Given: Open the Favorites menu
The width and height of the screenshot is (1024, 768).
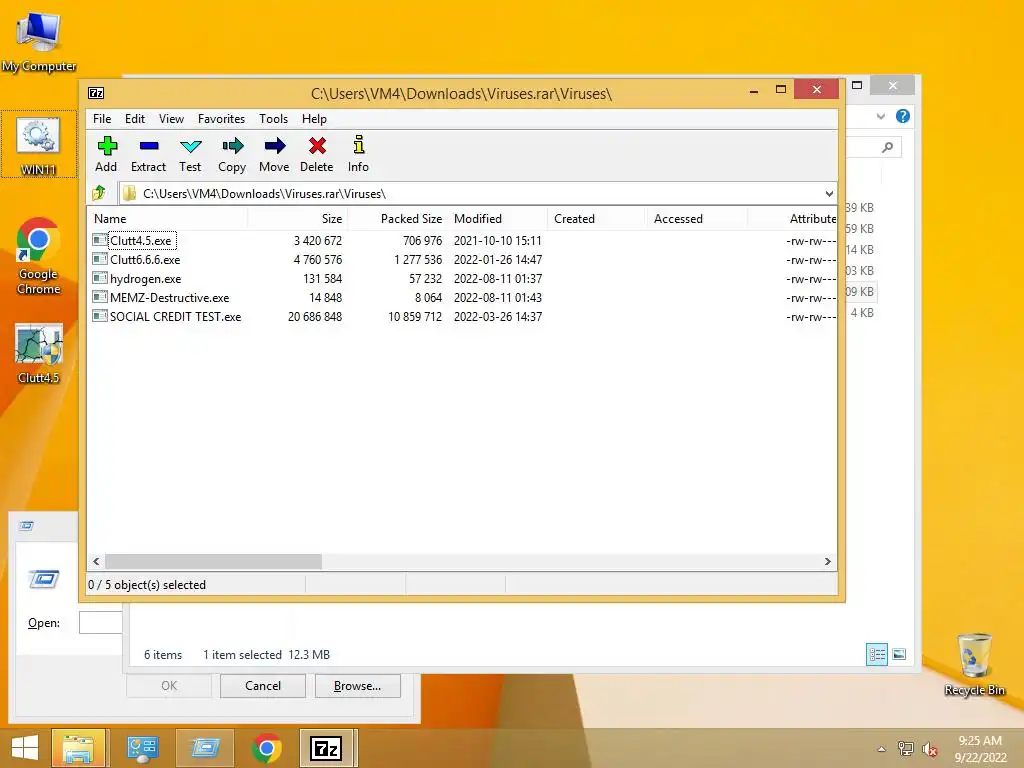Looking at the screenshot, I should point(221,119).
